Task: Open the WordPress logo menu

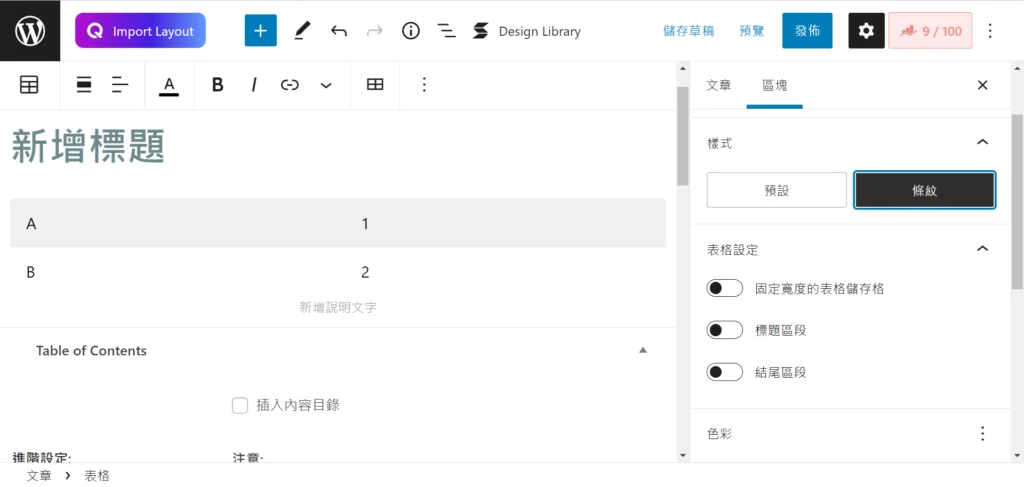Action: (x=30, y=31)
